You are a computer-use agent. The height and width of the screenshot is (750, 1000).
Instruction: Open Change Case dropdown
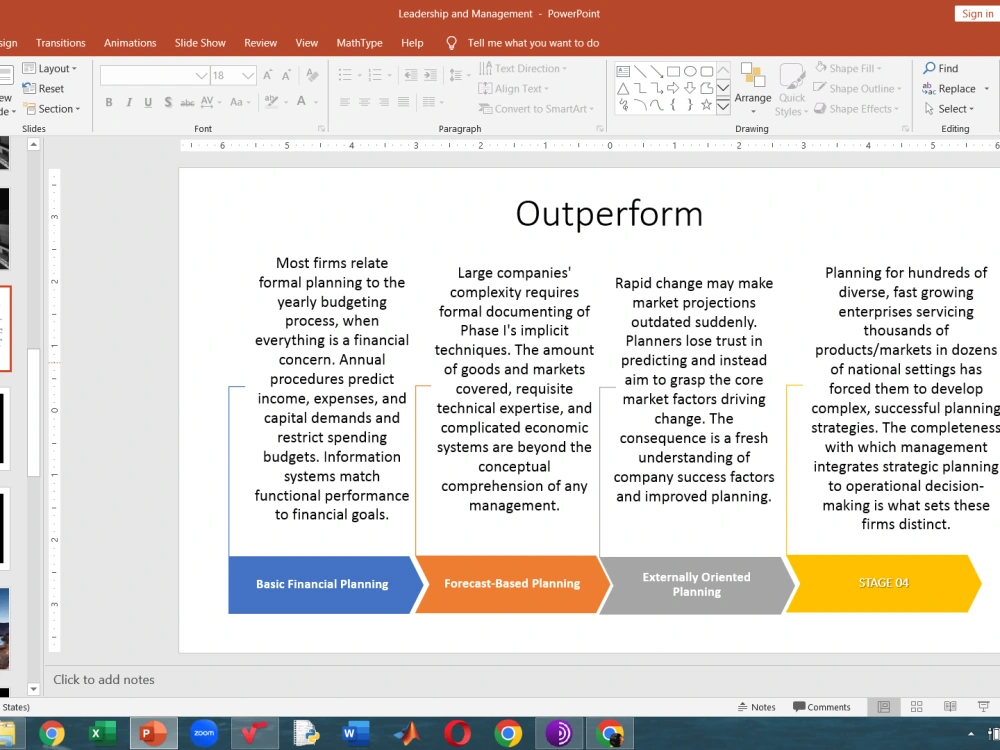pyautogui.click(x=240, y=102)
